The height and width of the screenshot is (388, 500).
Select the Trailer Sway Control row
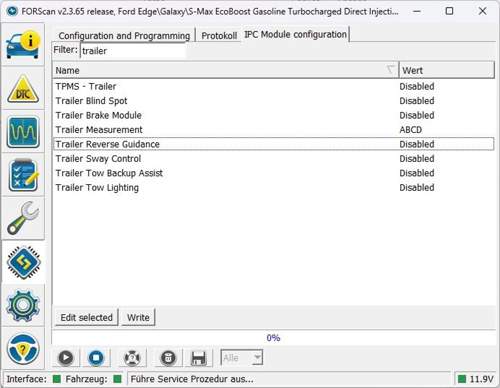coord(273,159)
